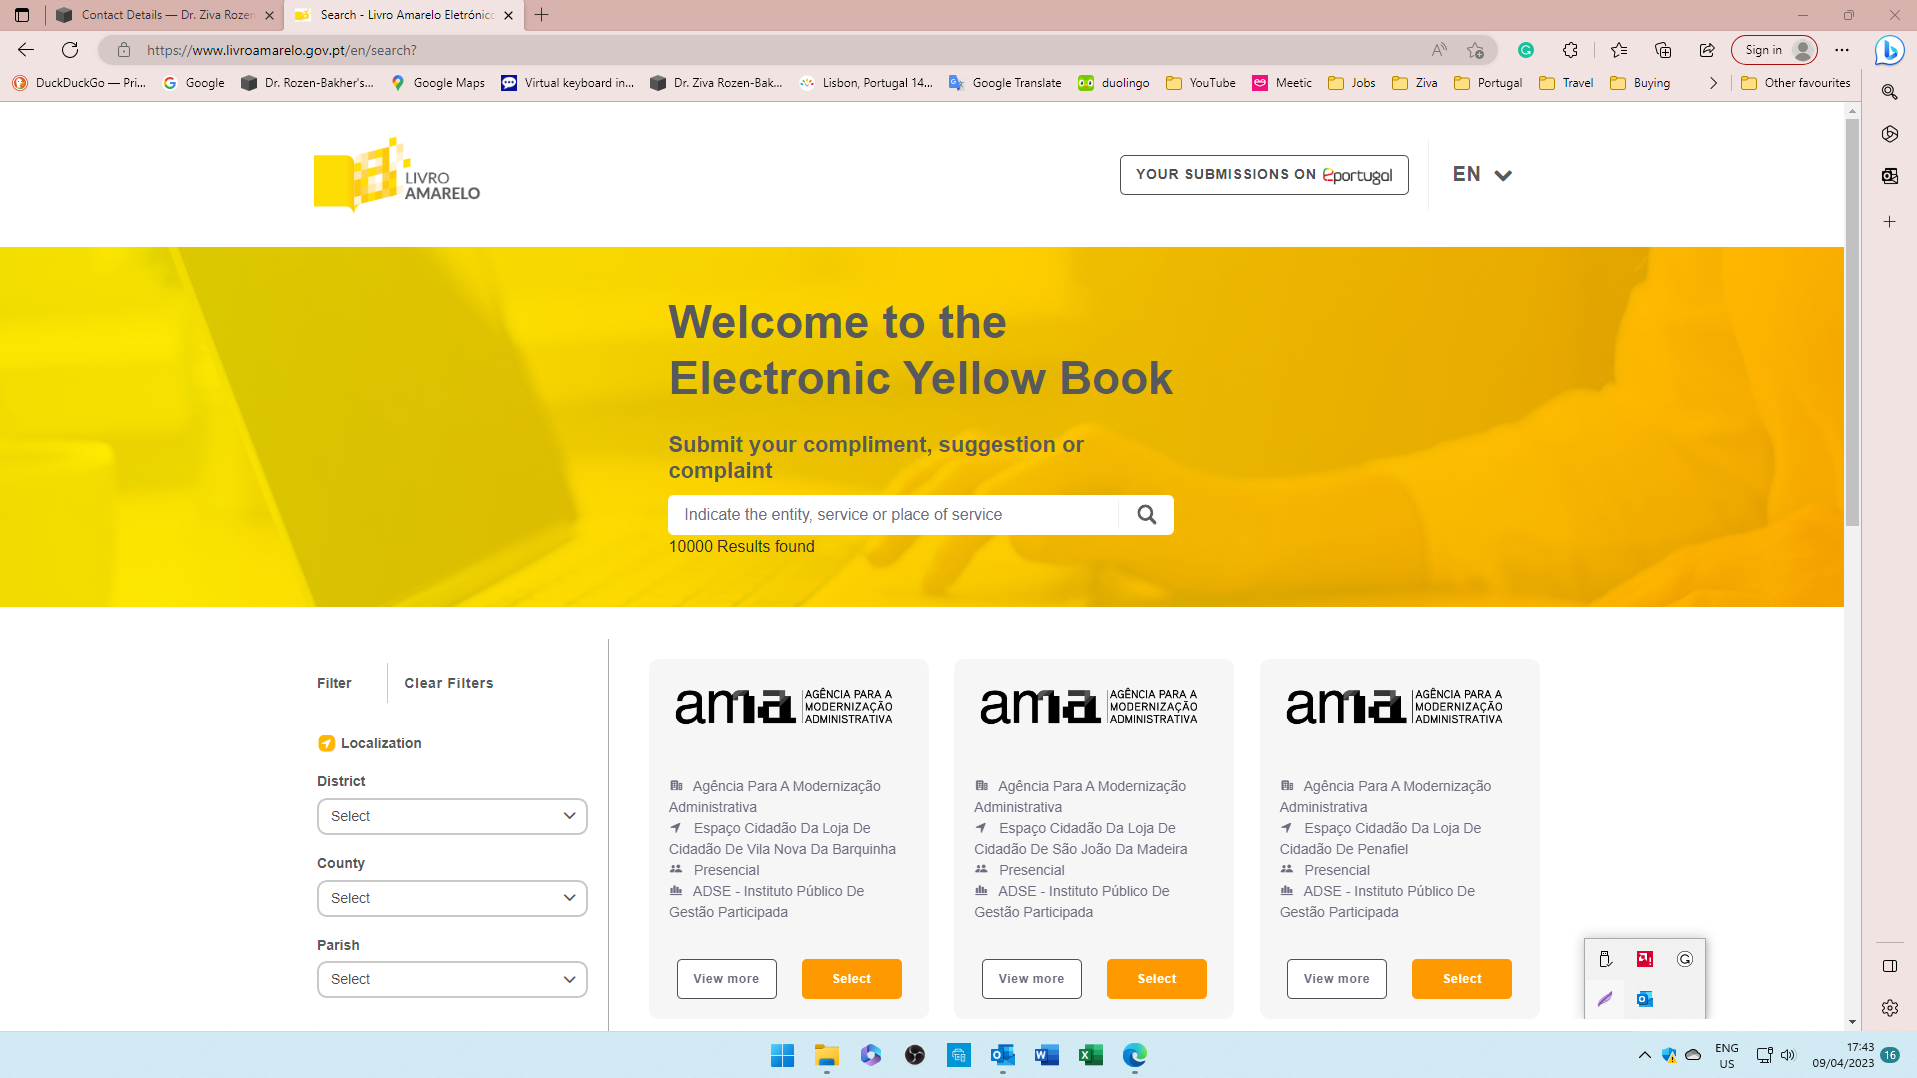Open the Google Translate bookmark
The width and height of the screenshot is (1917, 1078).
click(1005, 83)
